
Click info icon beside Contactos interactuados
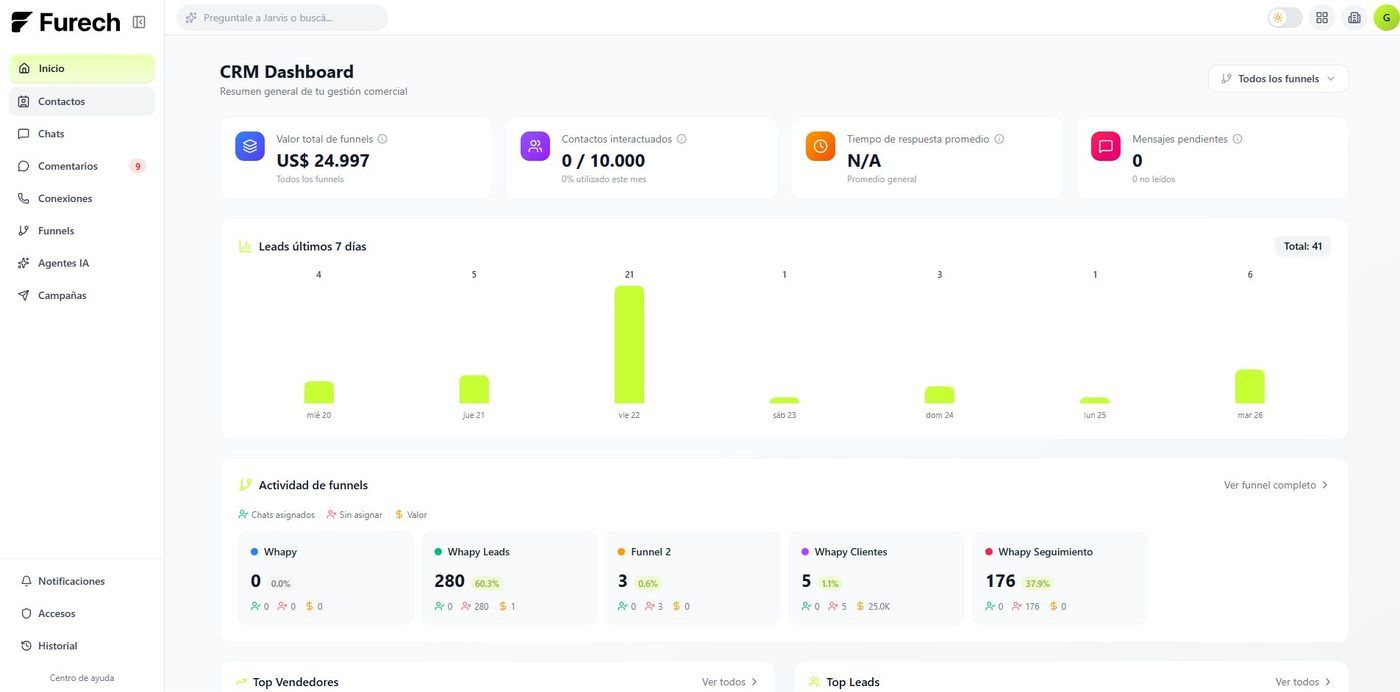[682, 139]
